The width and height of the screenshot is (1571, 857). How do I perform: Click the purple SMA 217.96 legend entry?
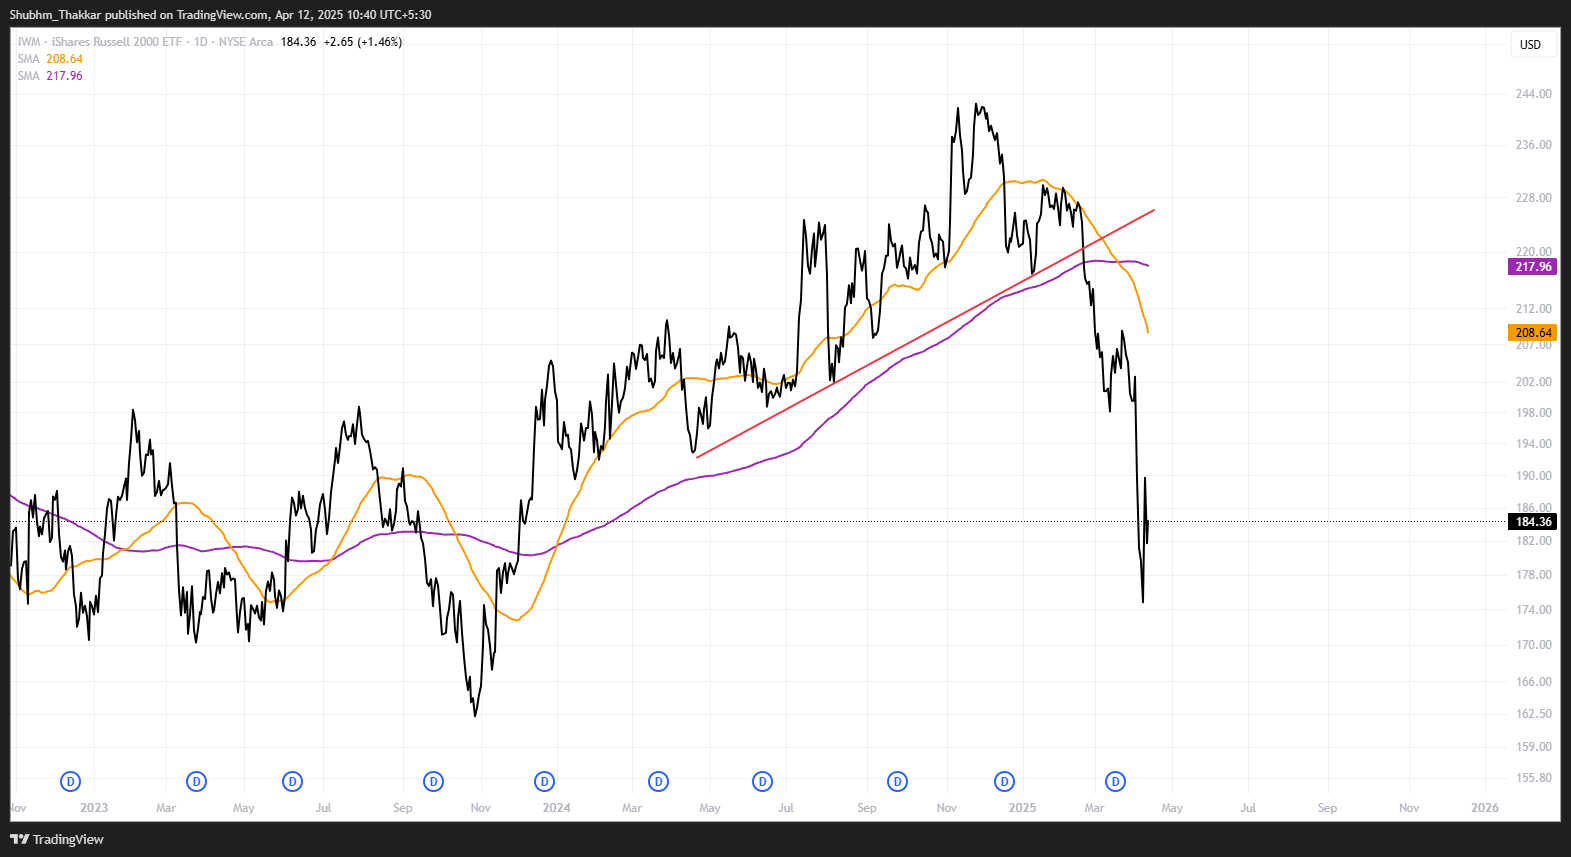50,76
